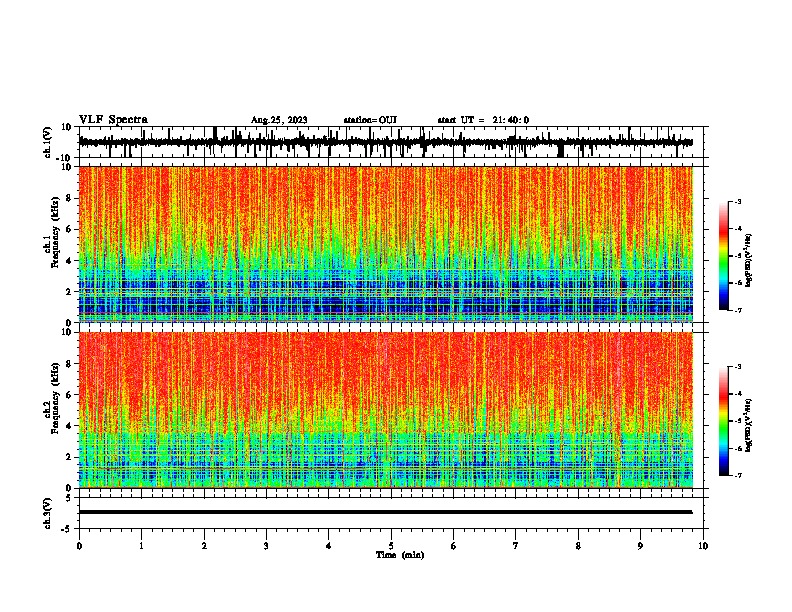792x612 pixels.
Task: Click the log(PSD) label of the ch.1 color bar
Action: pos(749,261)
